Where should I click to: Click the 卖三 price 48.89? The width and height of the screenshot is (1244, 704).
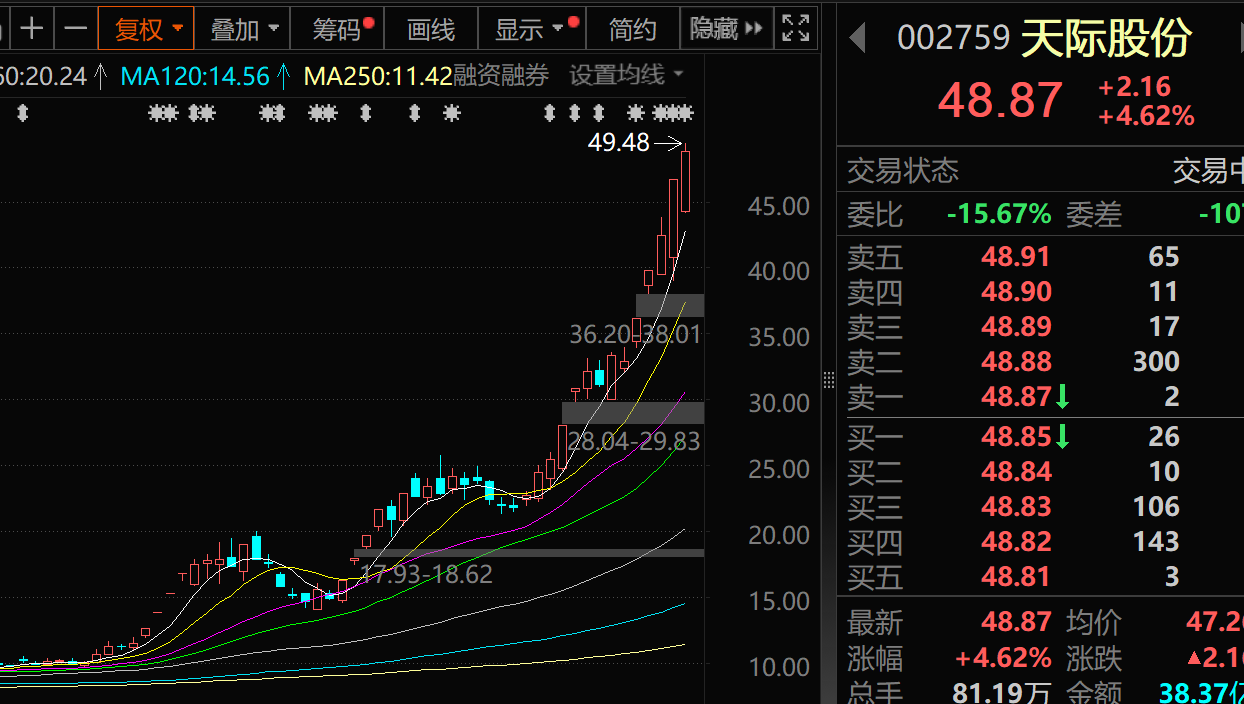[1016, 327]
